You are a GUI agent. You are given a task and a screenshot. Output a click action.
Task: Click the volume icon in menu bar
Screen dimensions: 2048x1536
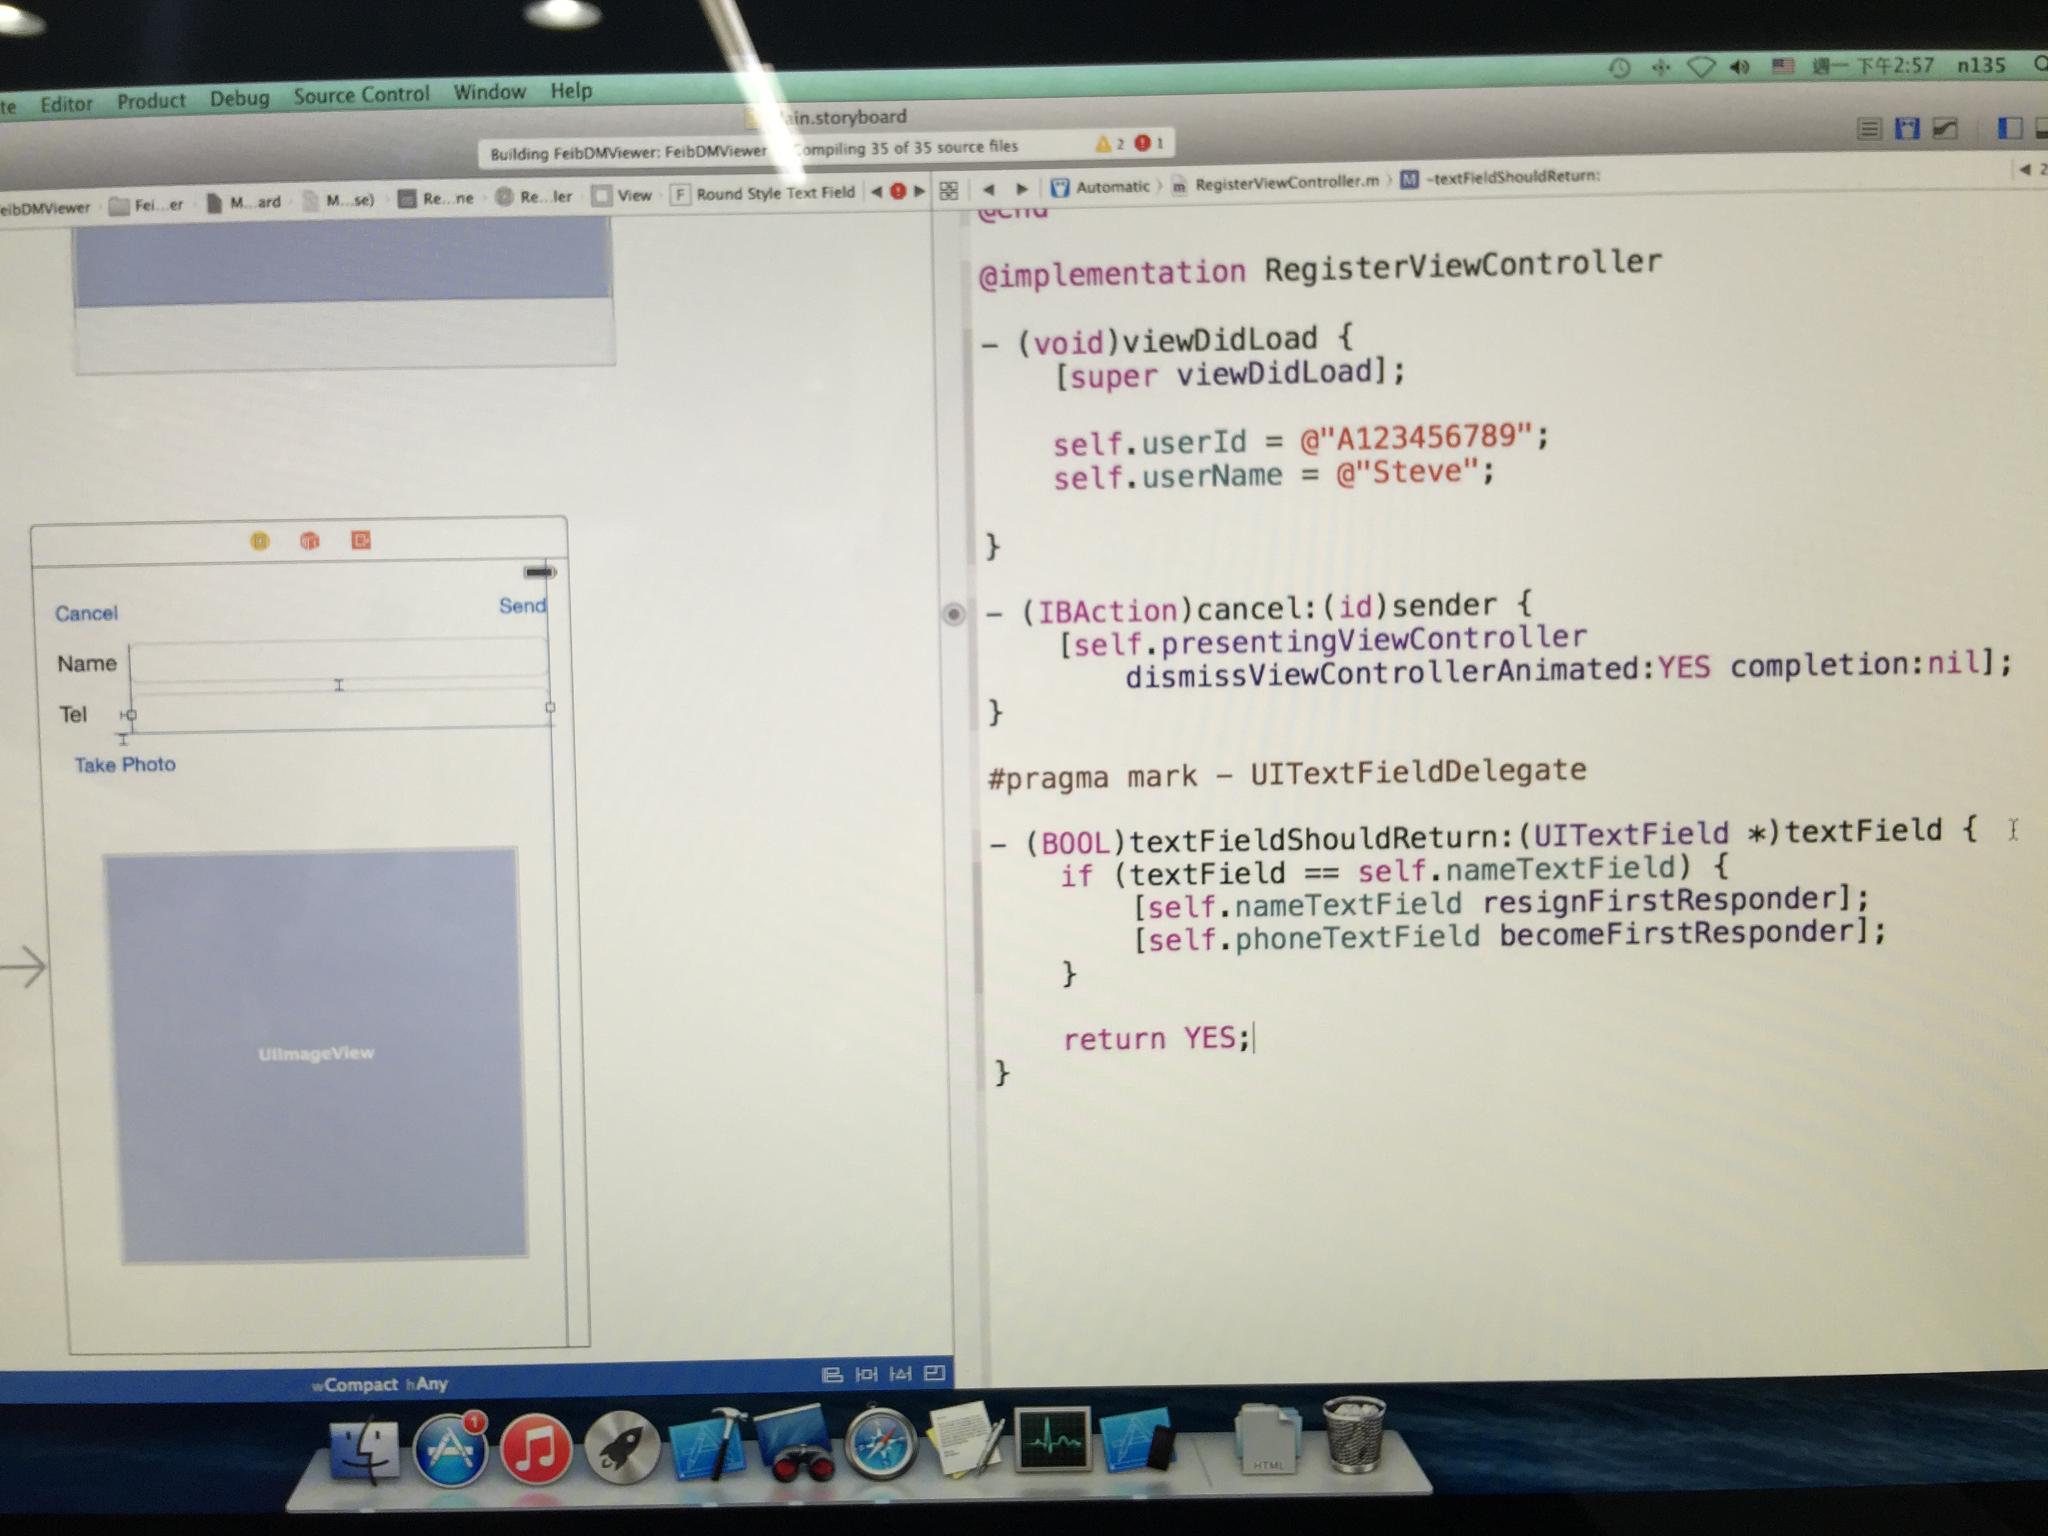(1739, 67)
